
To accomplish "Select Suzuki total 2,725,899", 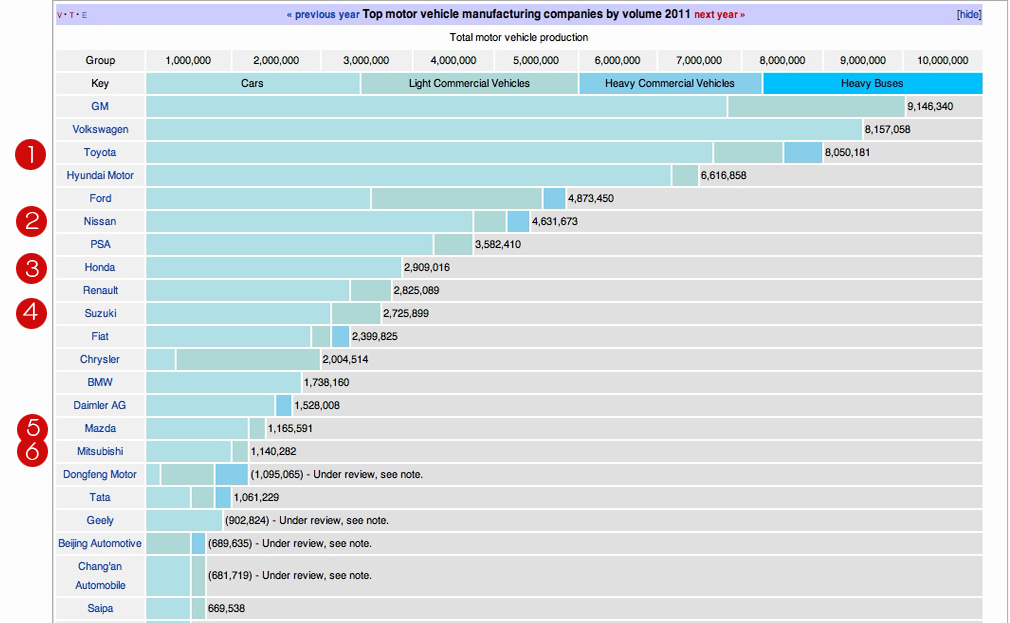I will (x=406, y=314).
